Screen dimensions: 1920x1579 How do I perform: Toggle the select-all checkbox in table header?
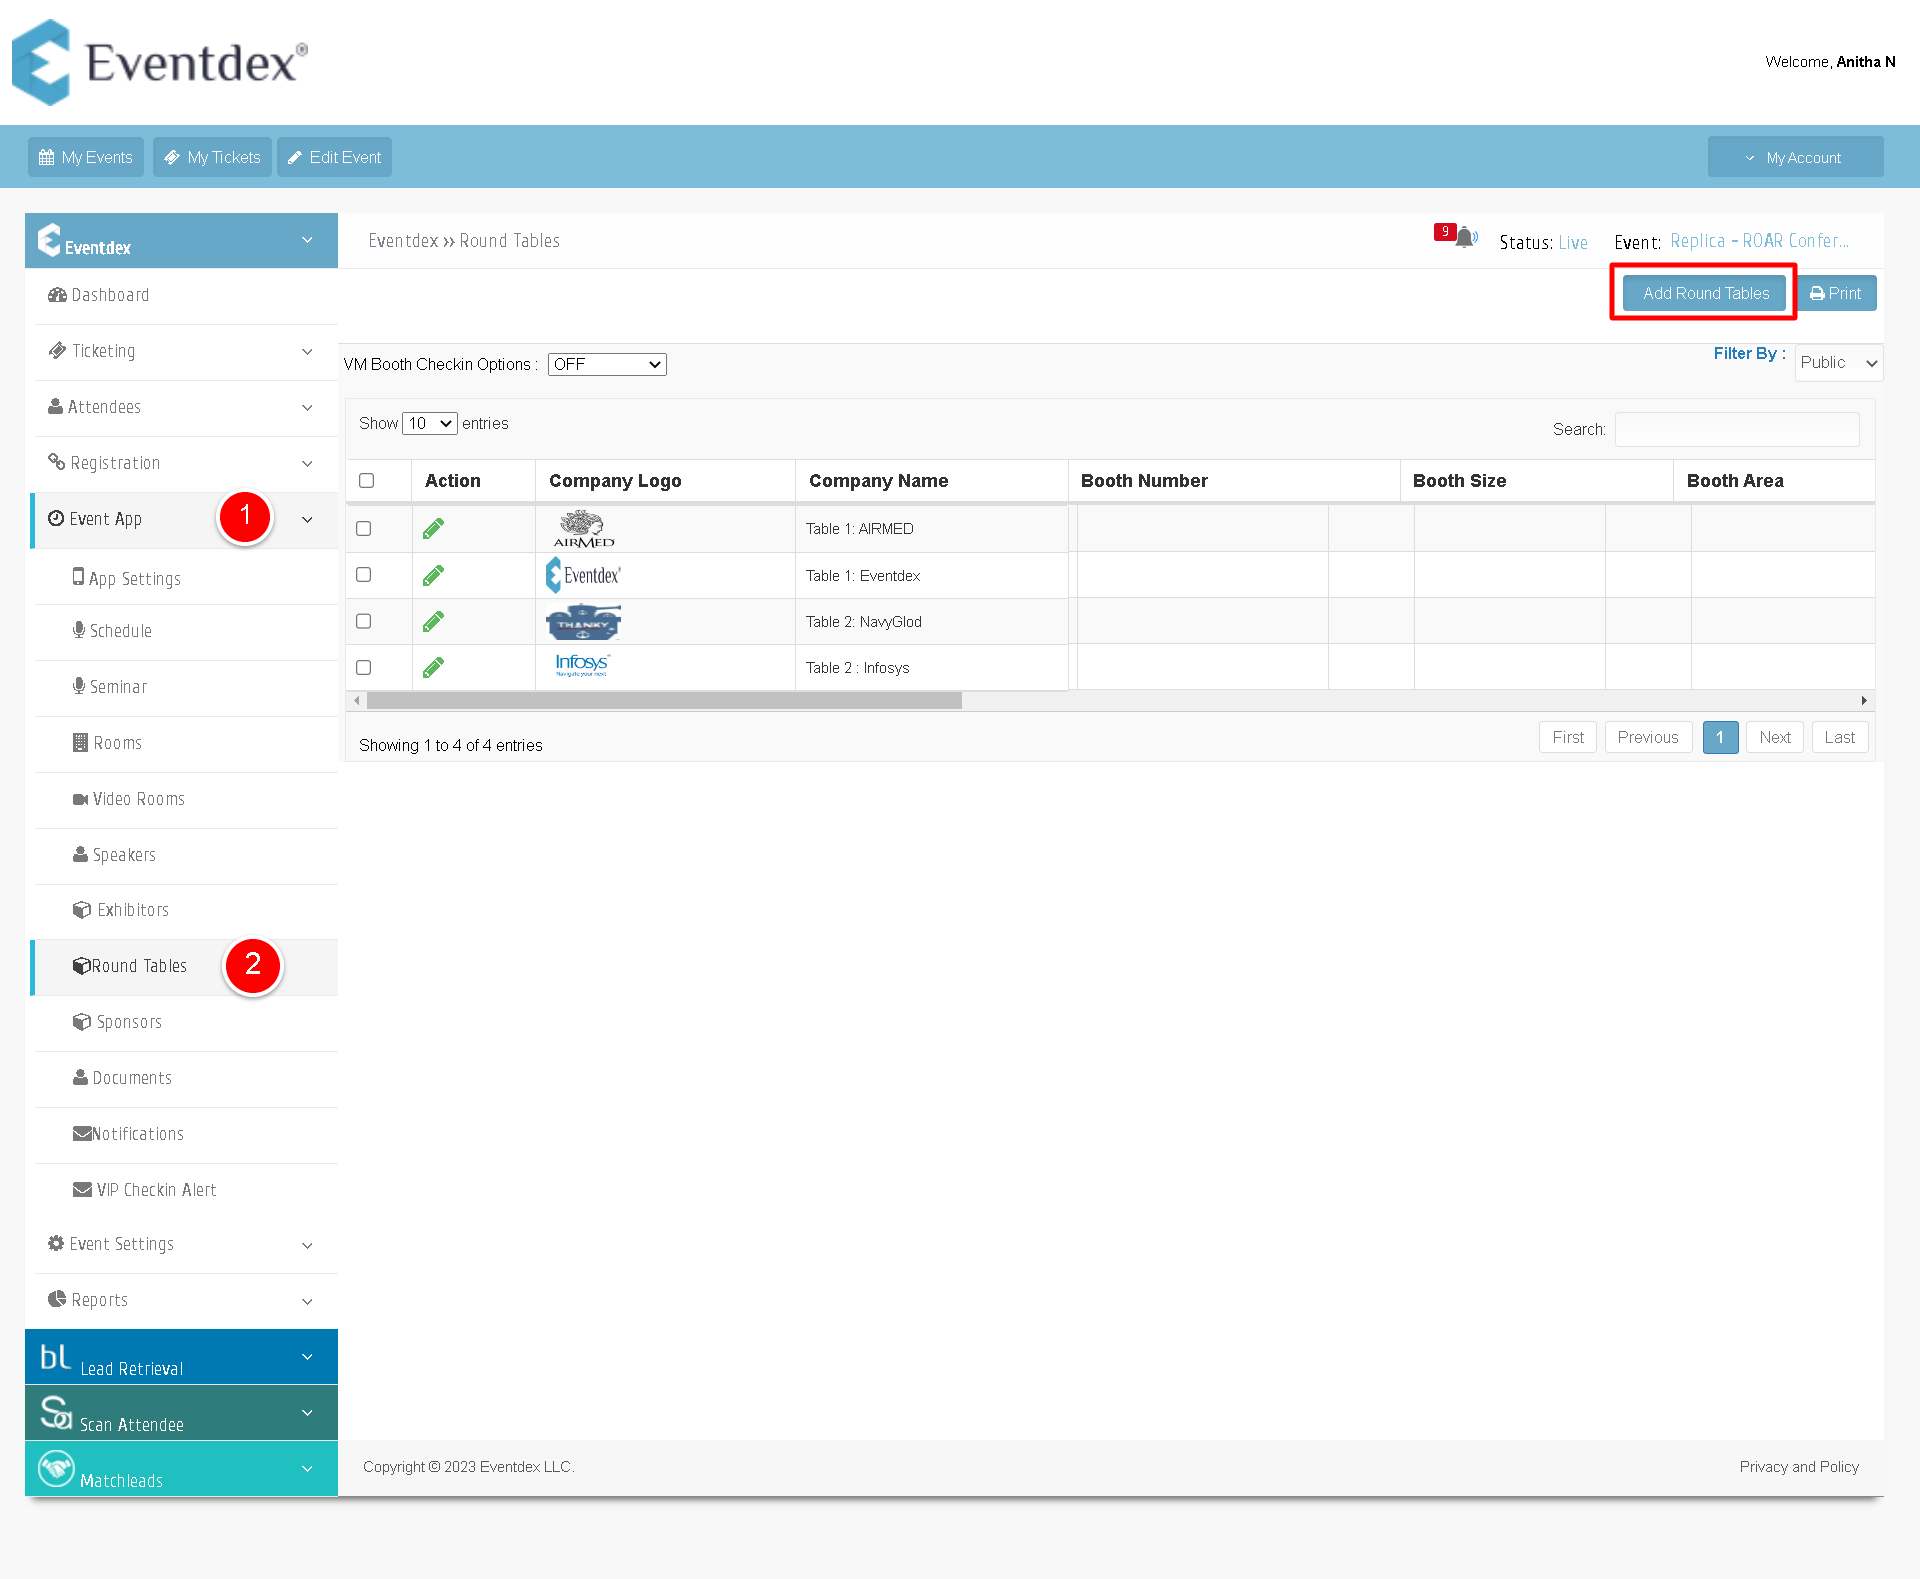tap(367, 481)
